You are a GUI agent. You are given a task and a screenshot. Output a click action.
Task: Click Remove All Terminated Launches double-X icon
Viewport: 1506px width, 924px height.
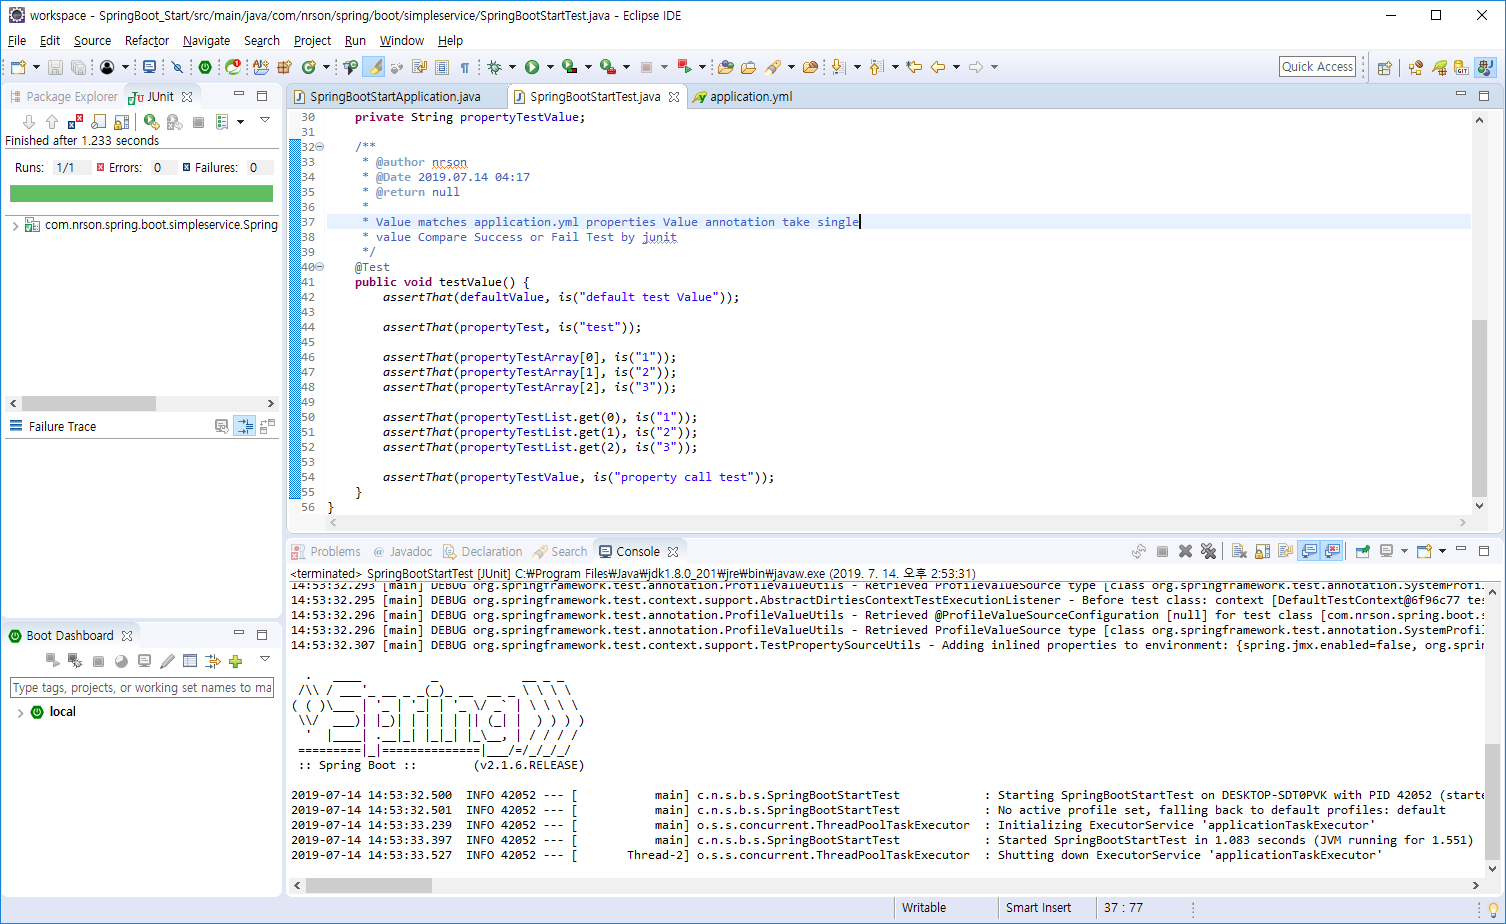tap(1208, 551)
